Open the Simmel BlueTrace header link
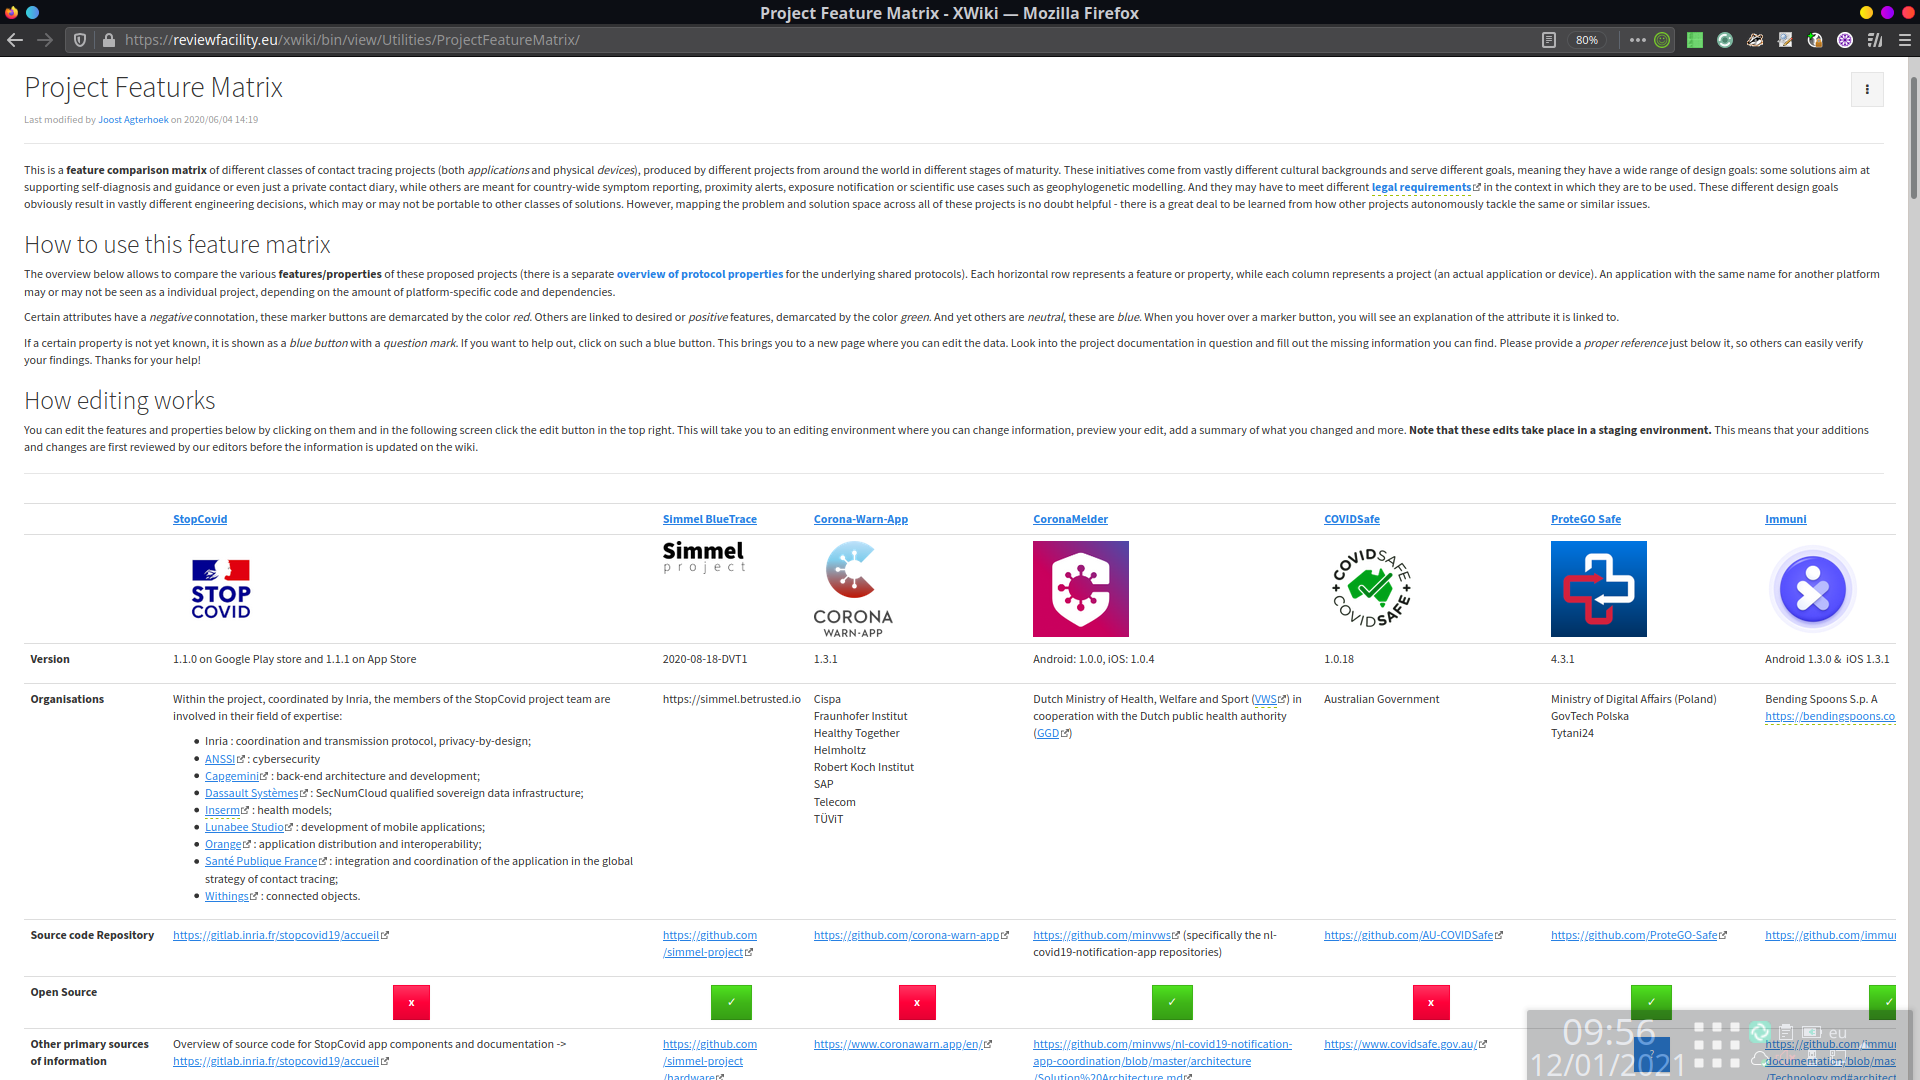This screenshot has height=1080, width=1920. tap(710, 519)
